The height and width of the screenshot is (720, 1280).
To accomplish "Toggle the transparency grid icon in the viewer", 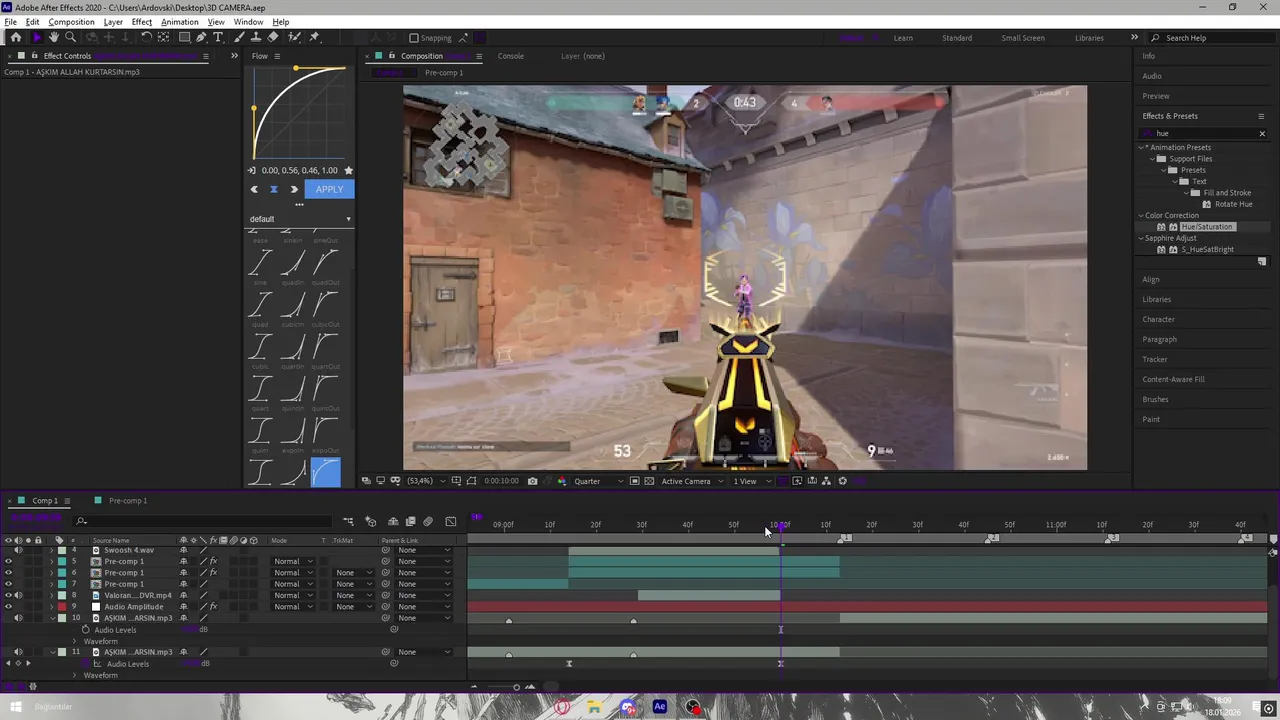I will [649, 481].
